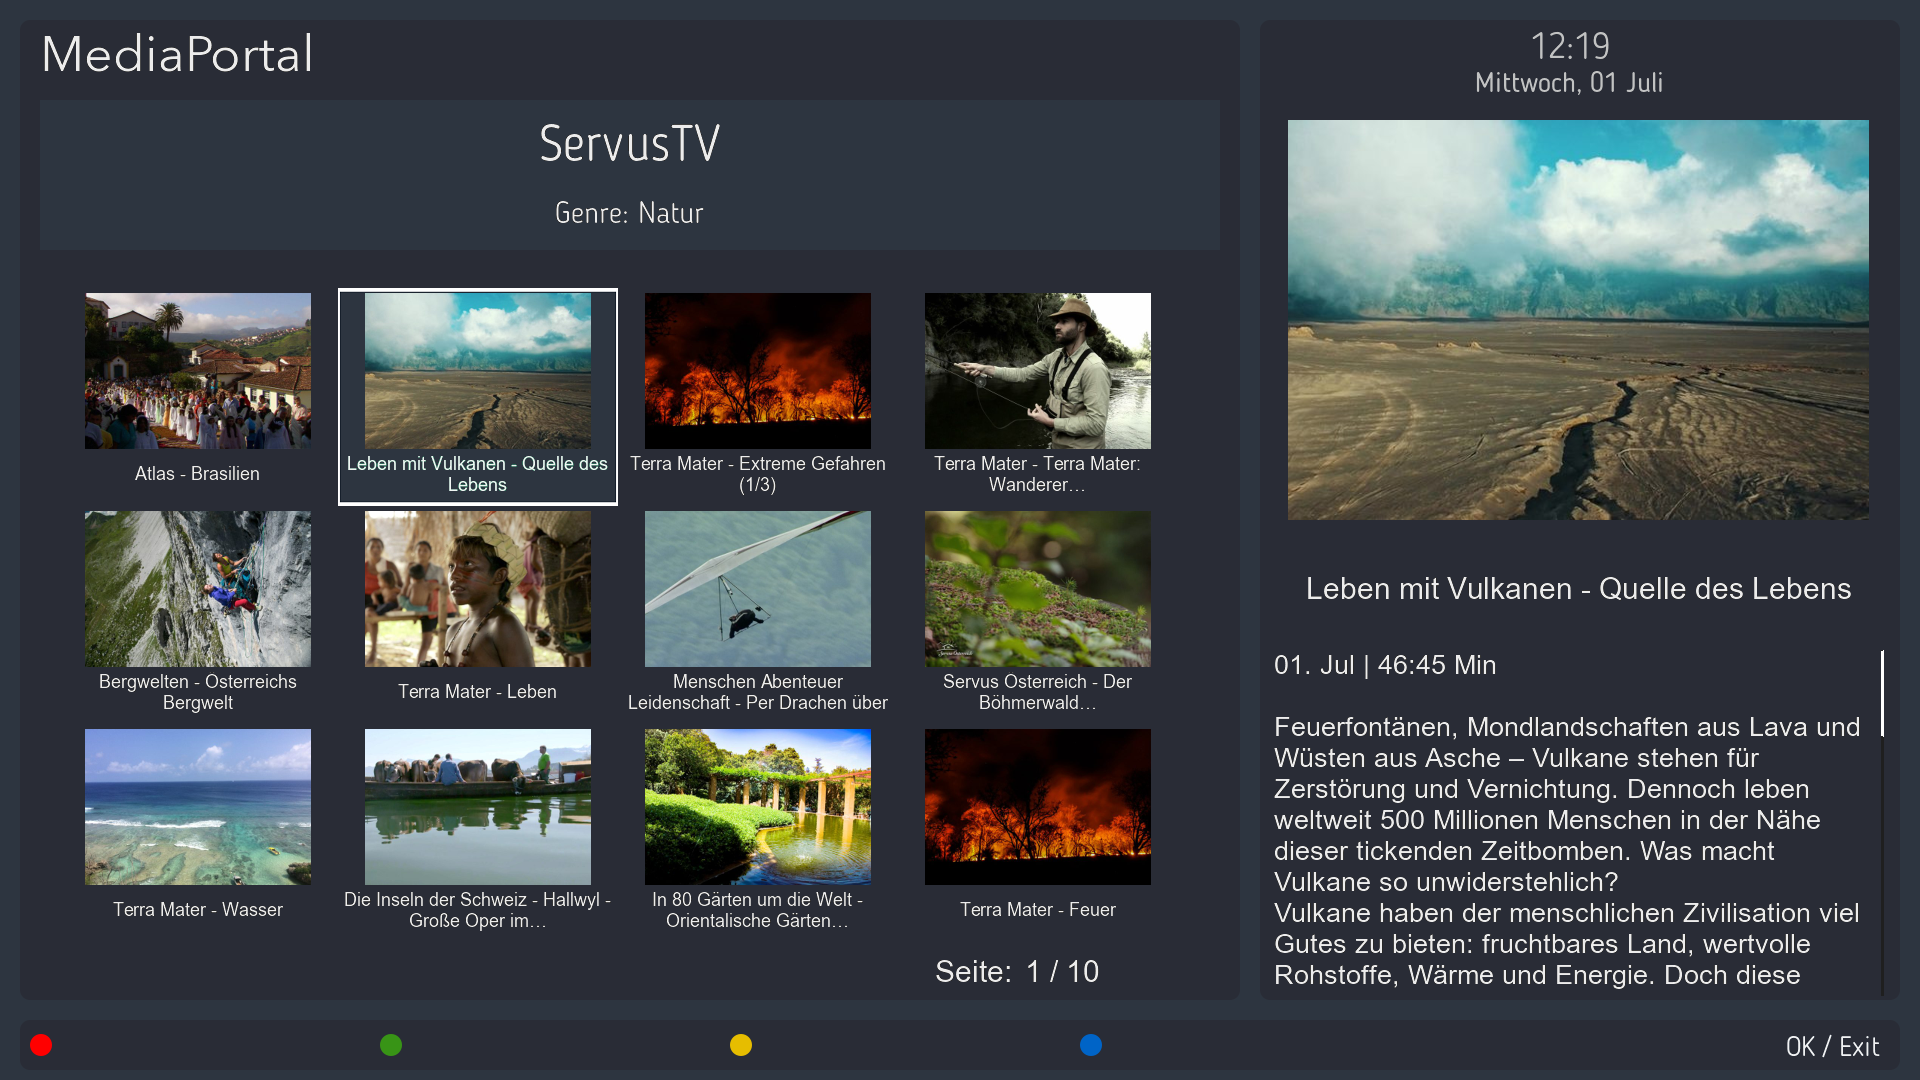This screenshot has height=1080, width=1920.
Task: Click the OK / Exit label
Action: pos(1832,1046)
